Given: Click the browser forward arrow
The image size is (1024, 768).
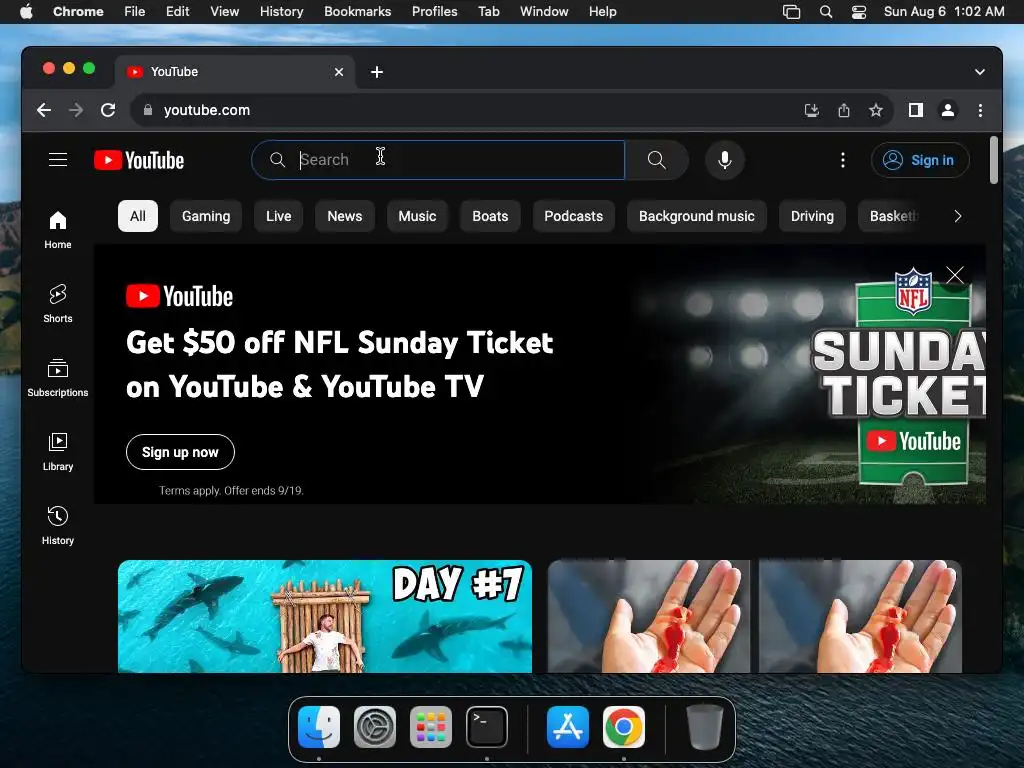Looking at the screenshot, I should click(76, 110).
